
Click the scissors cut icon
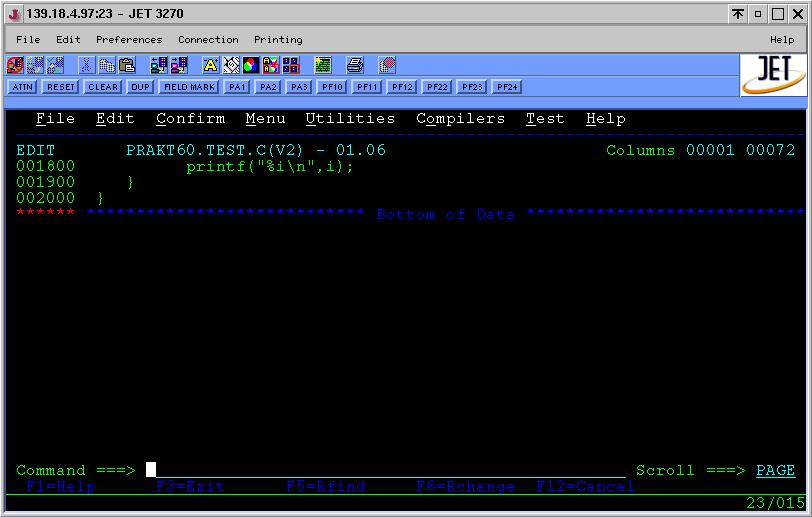(x=86, y=66)
